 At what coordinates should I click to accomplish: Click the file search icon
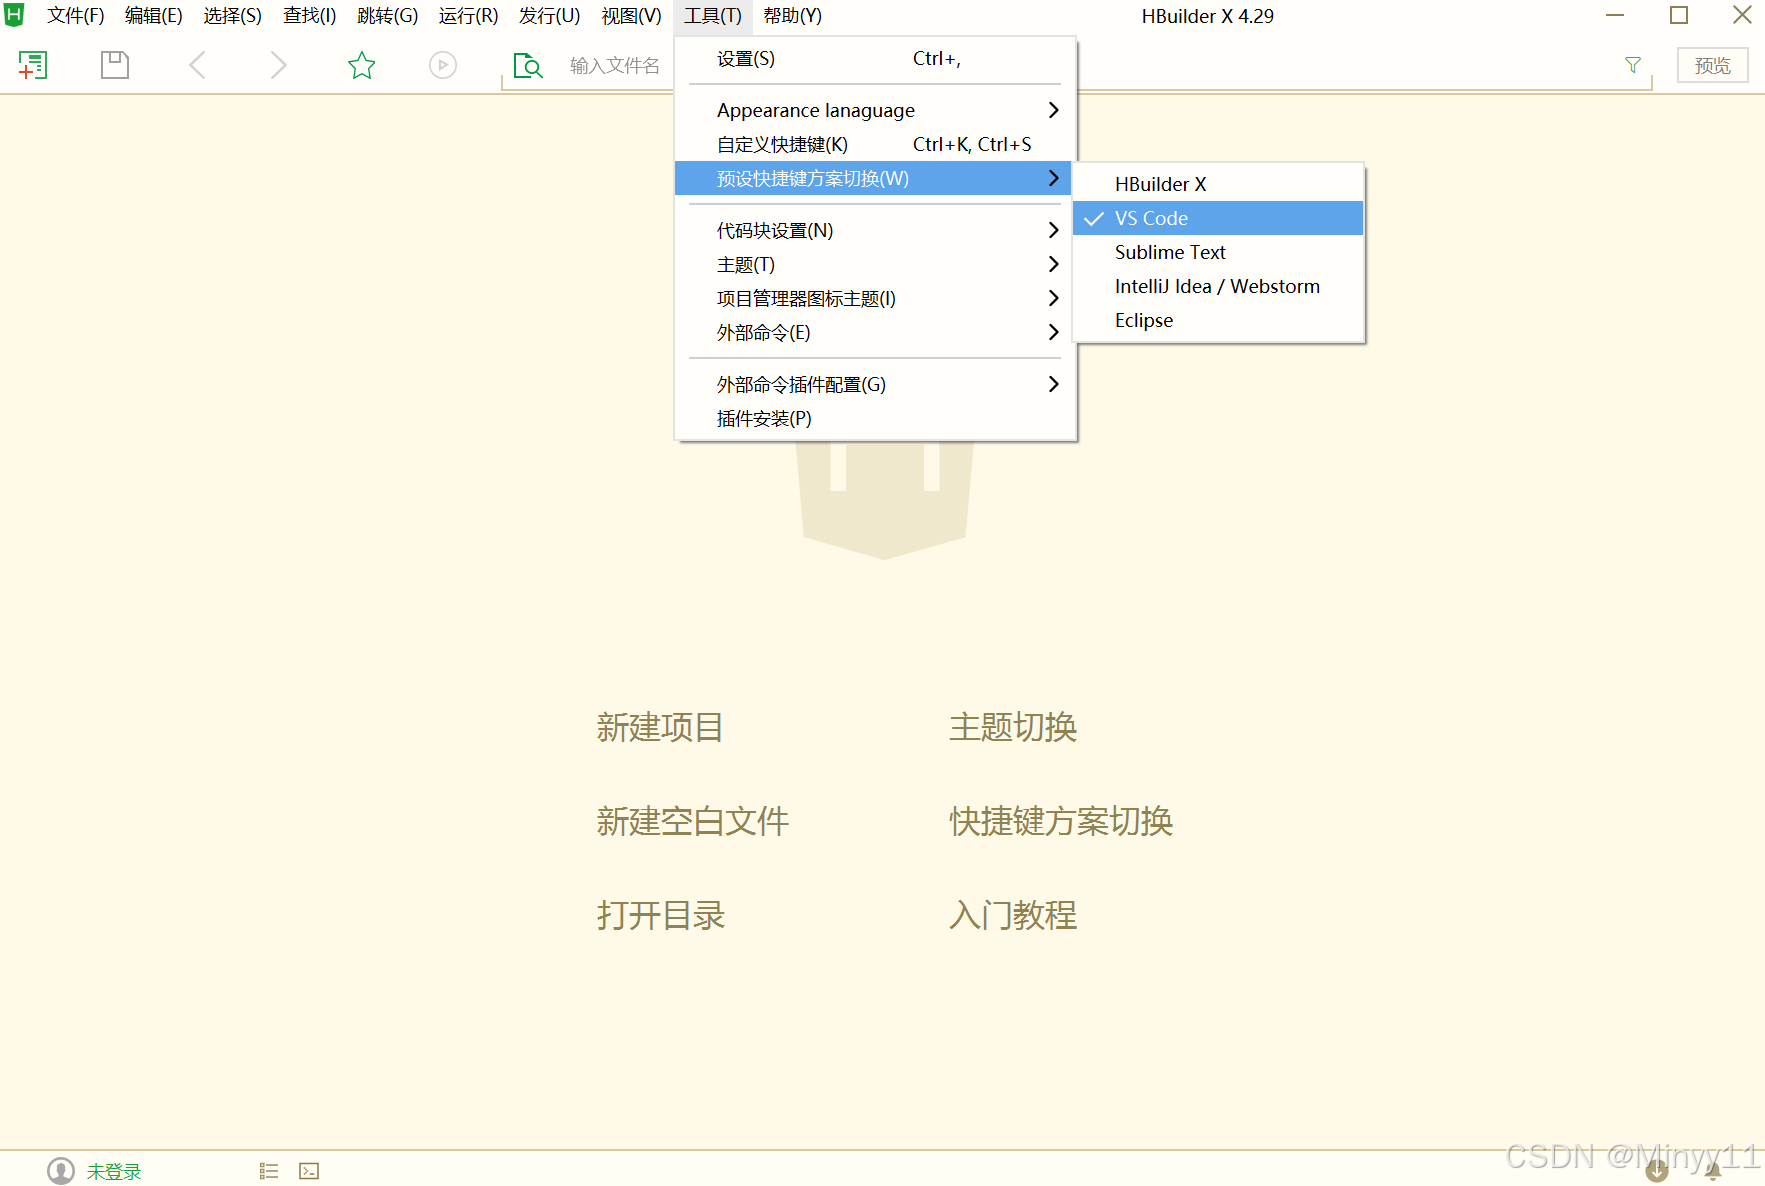tap(527, 66)
